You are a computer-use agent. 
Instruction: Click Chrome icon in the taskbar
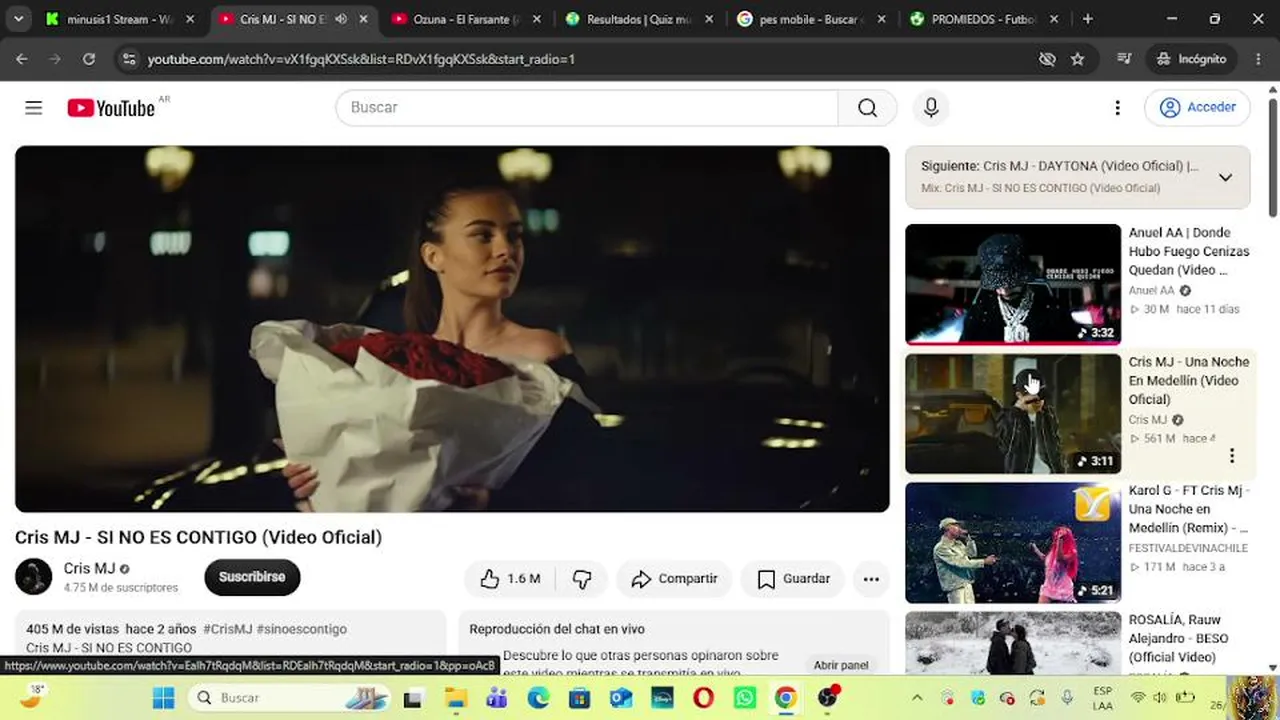tap(786, 697)
